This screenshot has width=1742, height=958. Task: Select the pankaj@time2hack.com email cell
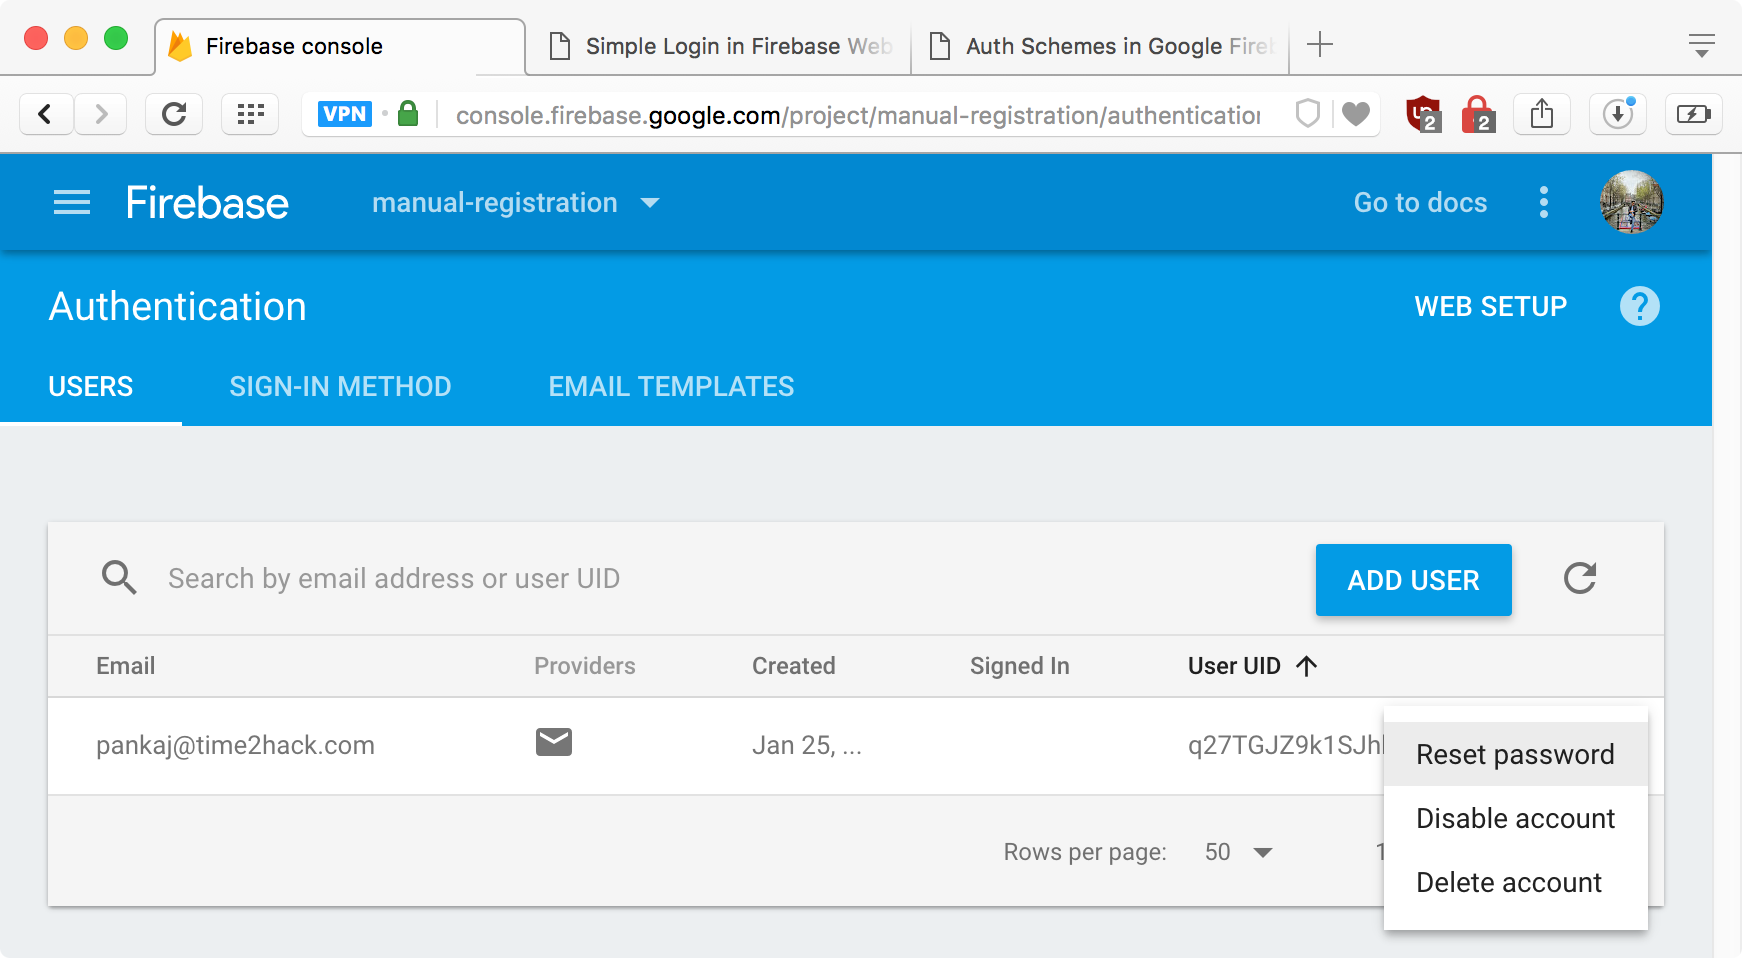click(235, 745)
